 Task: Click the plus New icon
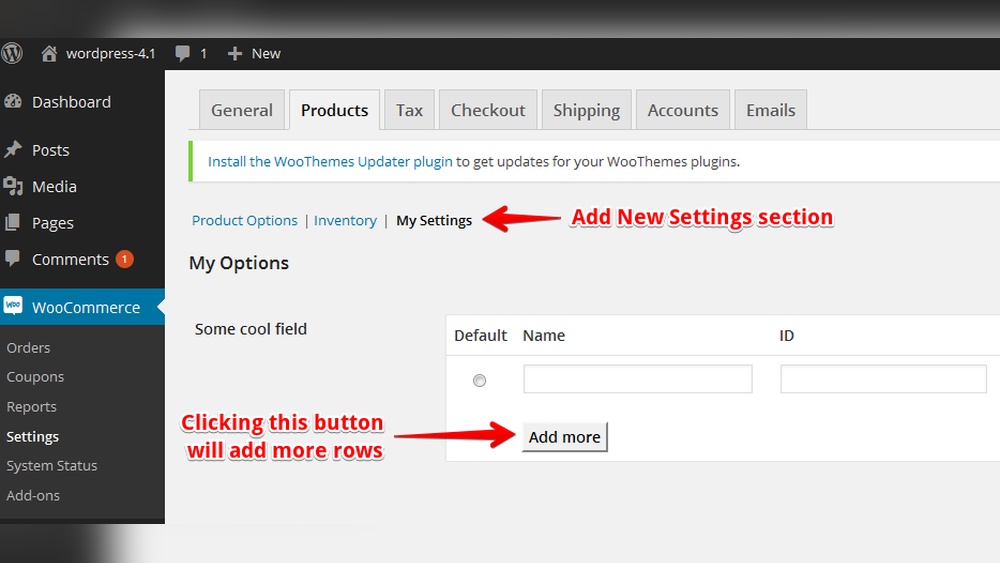pyautogui.click(x=235, y=54)
